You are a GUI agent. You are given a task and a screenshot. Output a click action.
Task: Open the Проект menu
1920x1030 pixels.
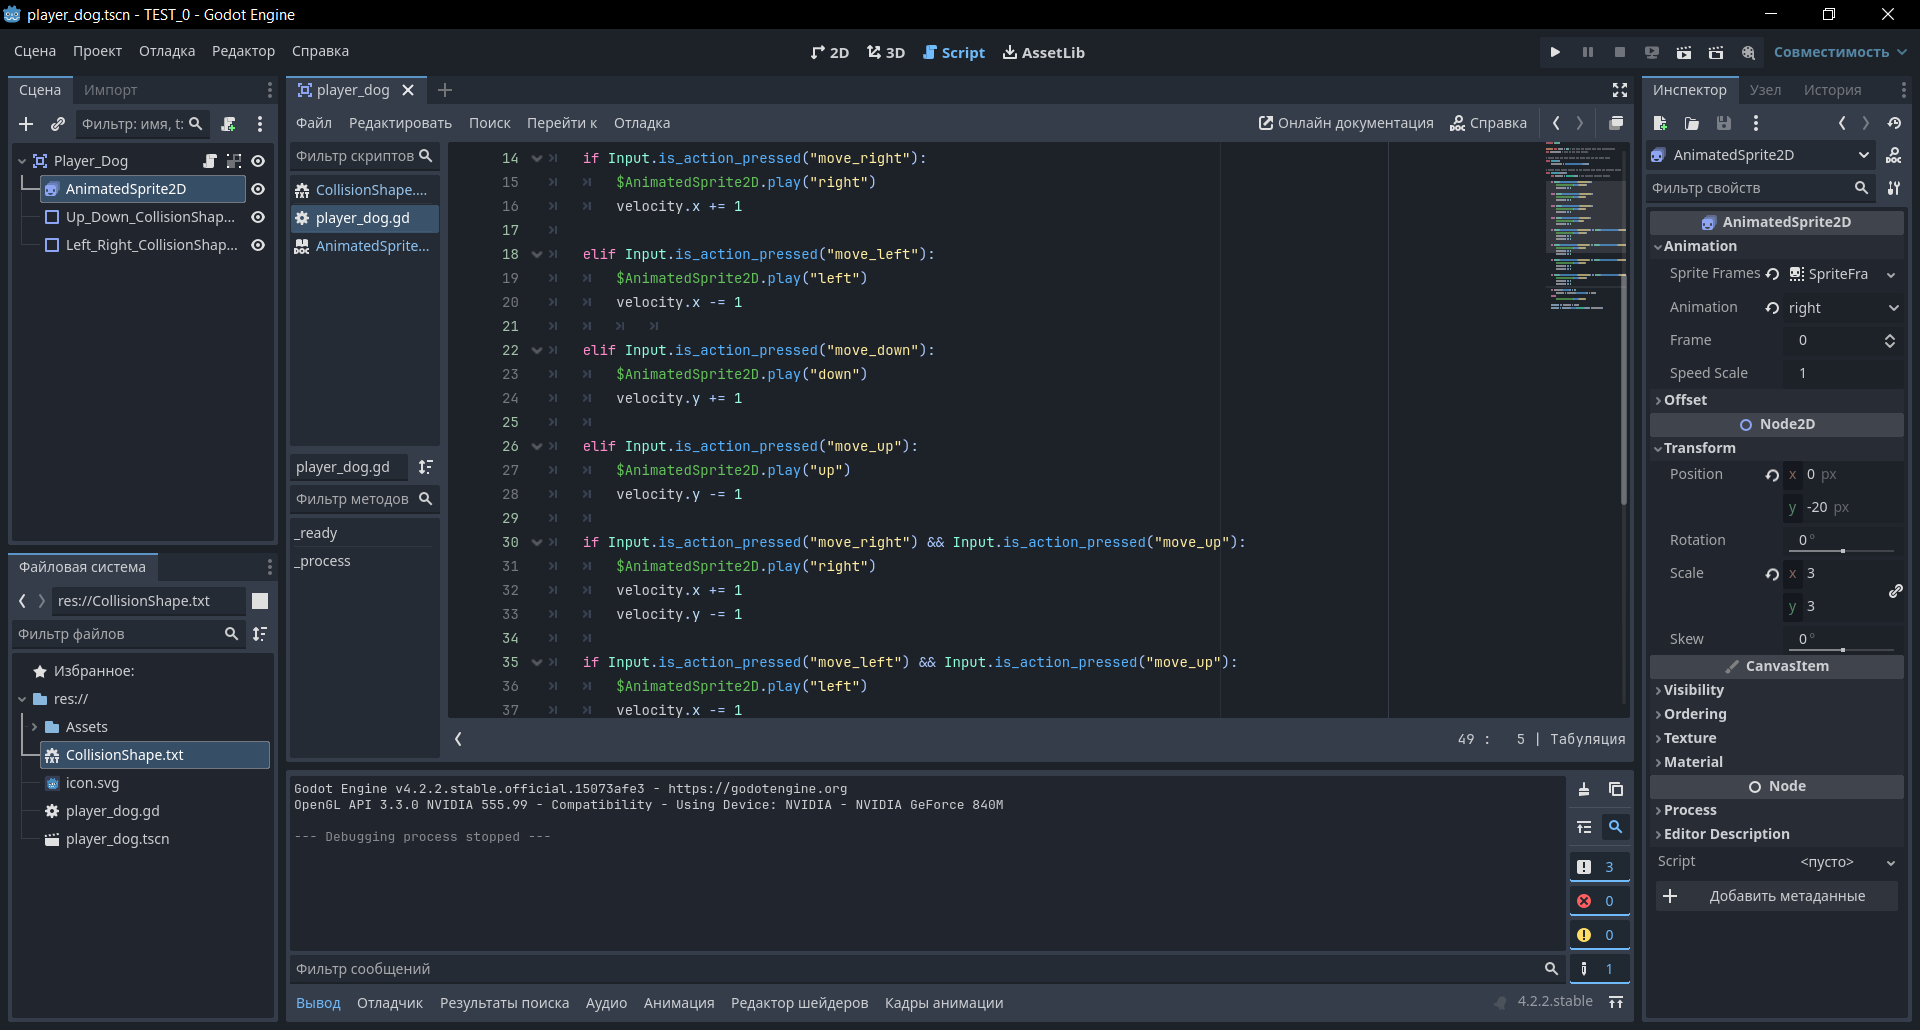[x=97, y=51]
